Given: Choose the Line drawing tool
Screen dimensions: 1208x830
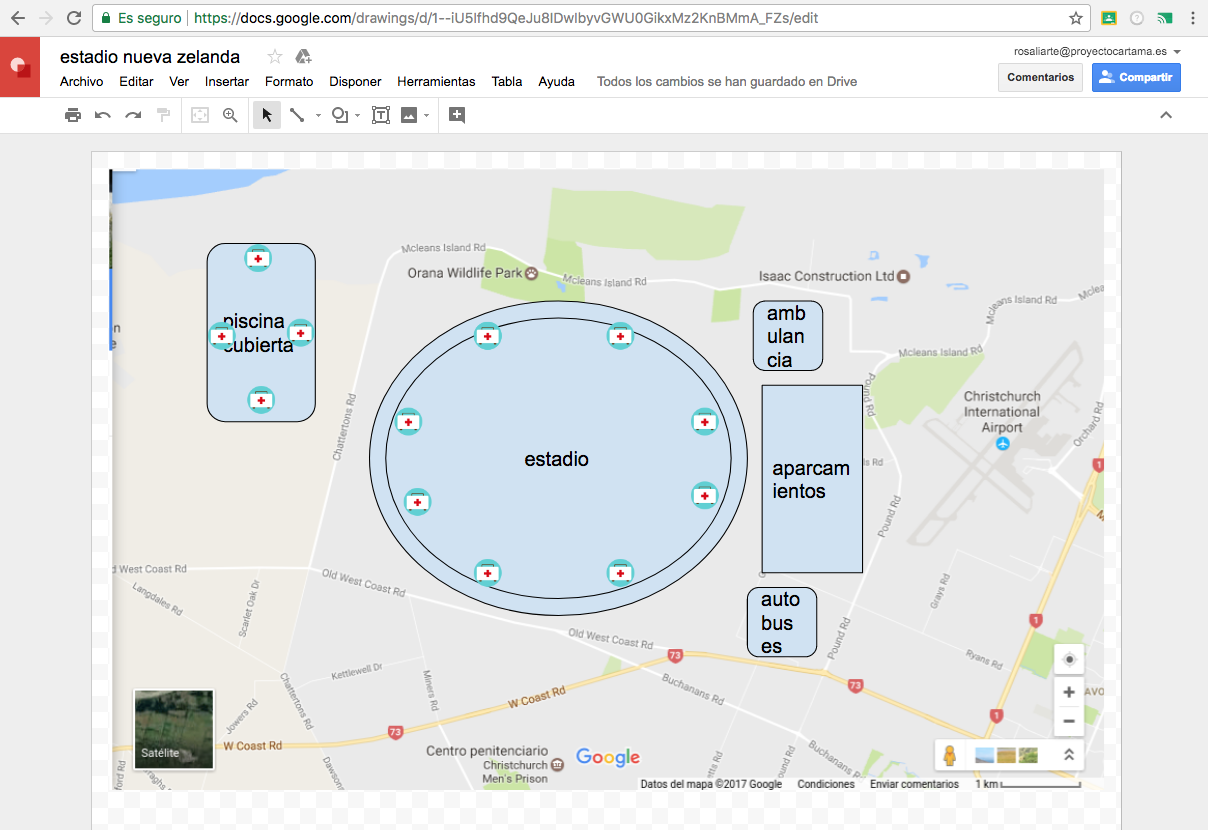Looking at the screenshot, I should click(297, 115).
